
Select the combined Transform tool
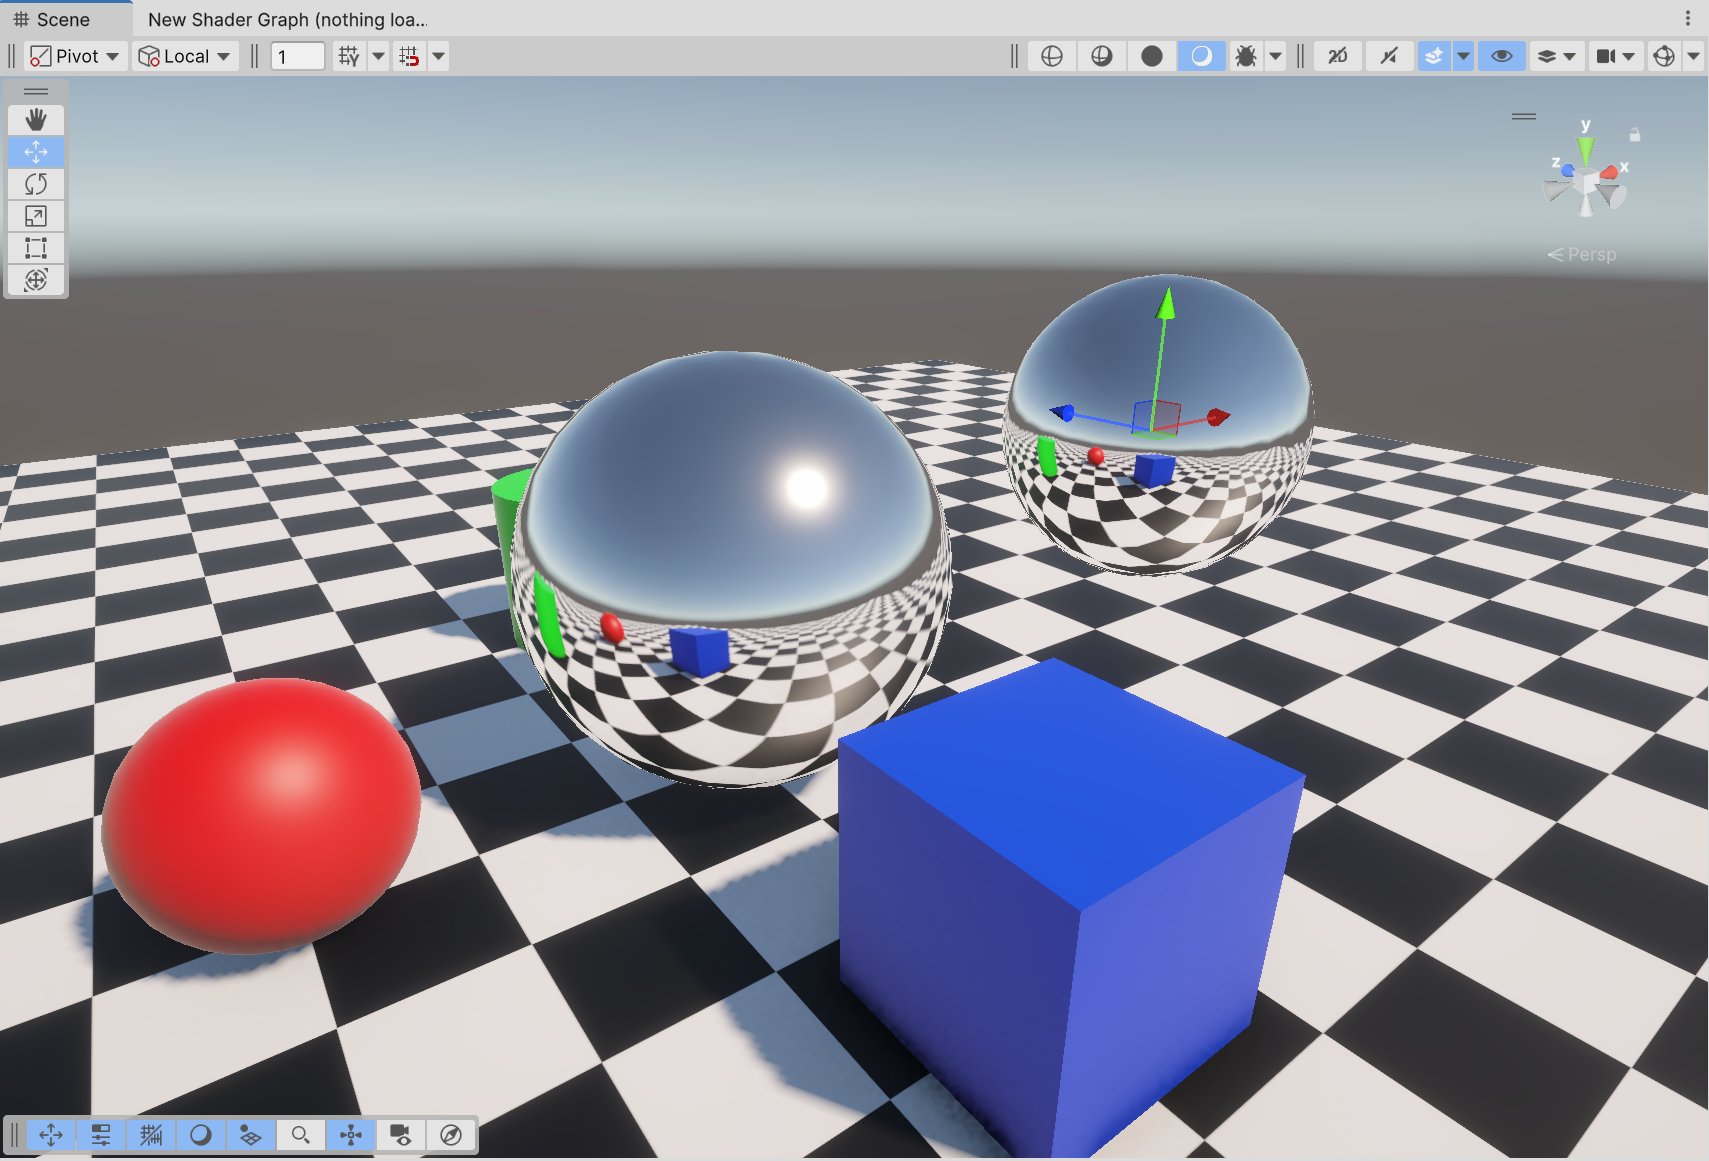(x=36, y=280)
